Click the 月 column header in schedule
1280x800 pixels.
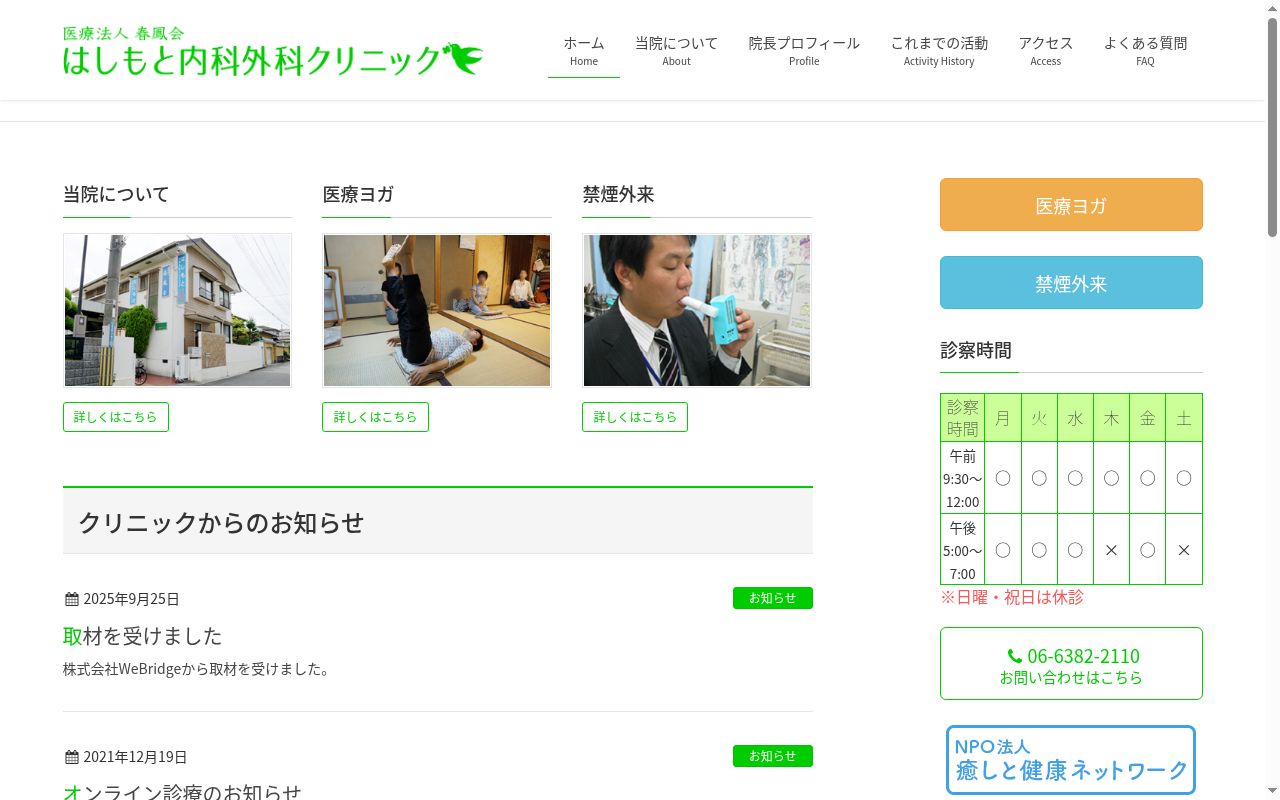[1003, 418]
